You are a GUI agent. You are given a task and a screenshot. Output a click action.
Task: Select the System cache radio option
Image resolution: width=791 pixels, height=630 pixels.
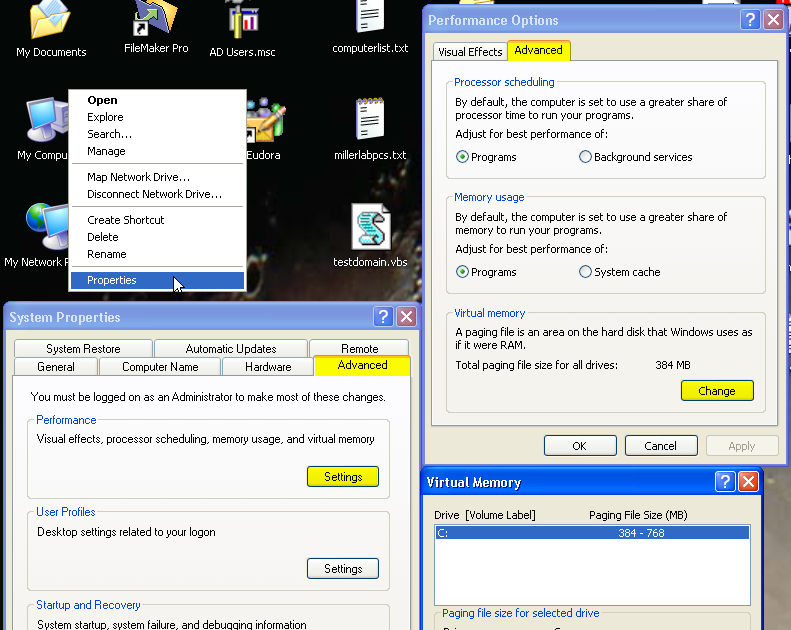[619, 272]
